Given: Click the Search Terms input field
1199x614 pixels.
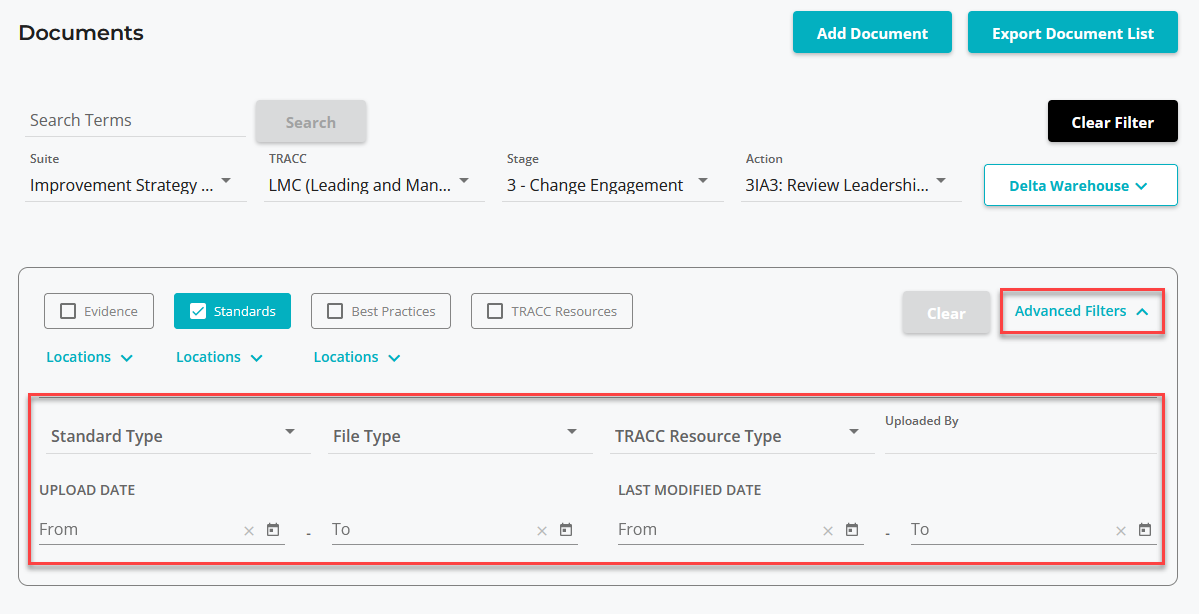Looking at the screenshot, I should coord(135,120).
